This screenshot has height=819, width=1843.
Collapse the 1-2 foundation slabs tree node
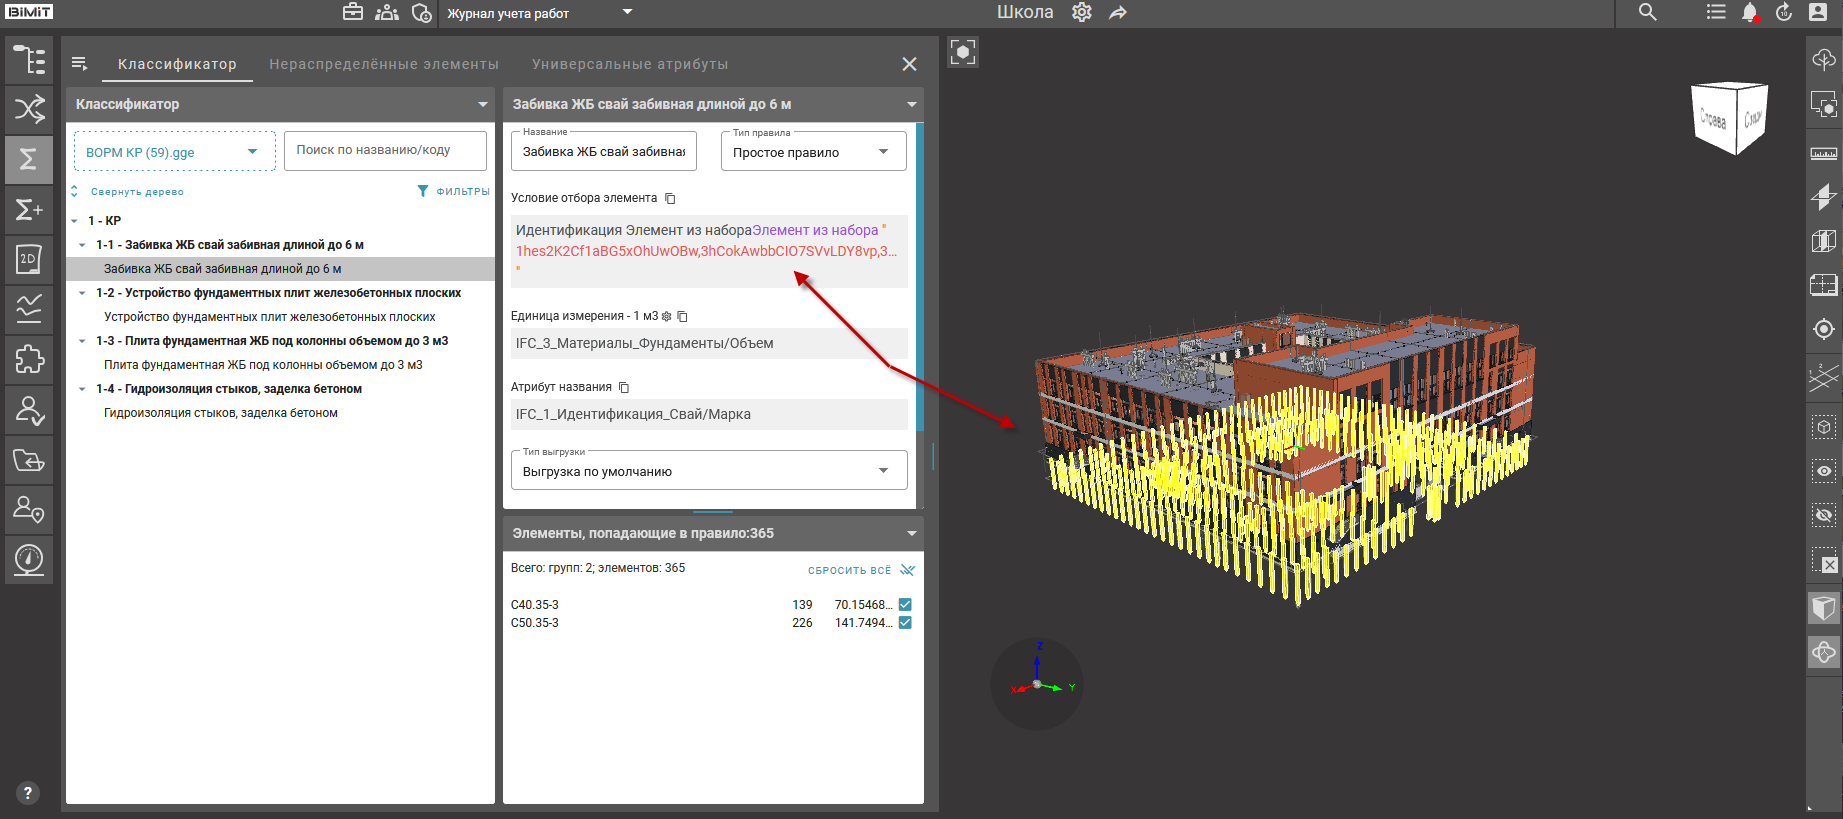[82, 293]
